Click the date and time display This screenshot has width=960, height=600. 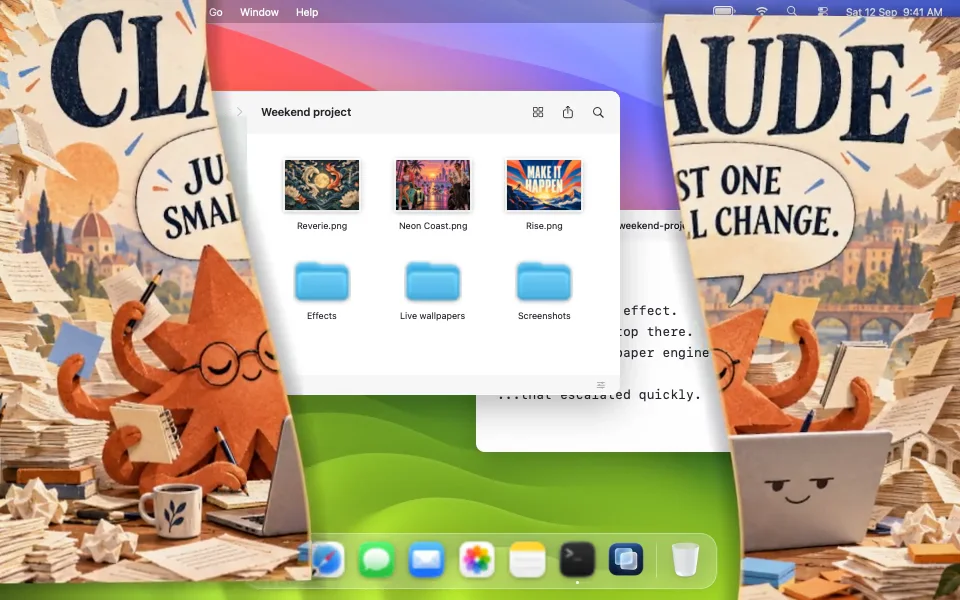(894, 12)
